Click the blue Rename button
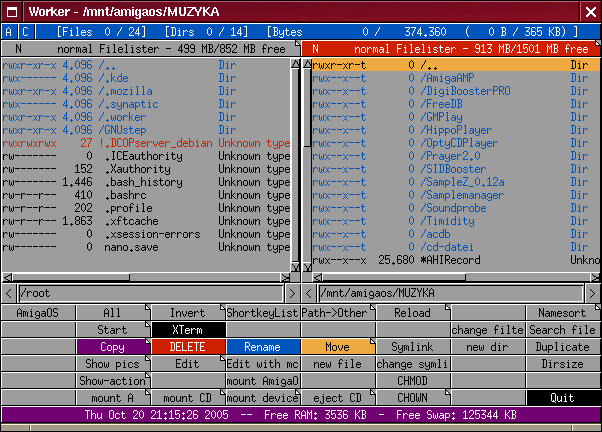602x432 pixels. [x=262, y=347]
